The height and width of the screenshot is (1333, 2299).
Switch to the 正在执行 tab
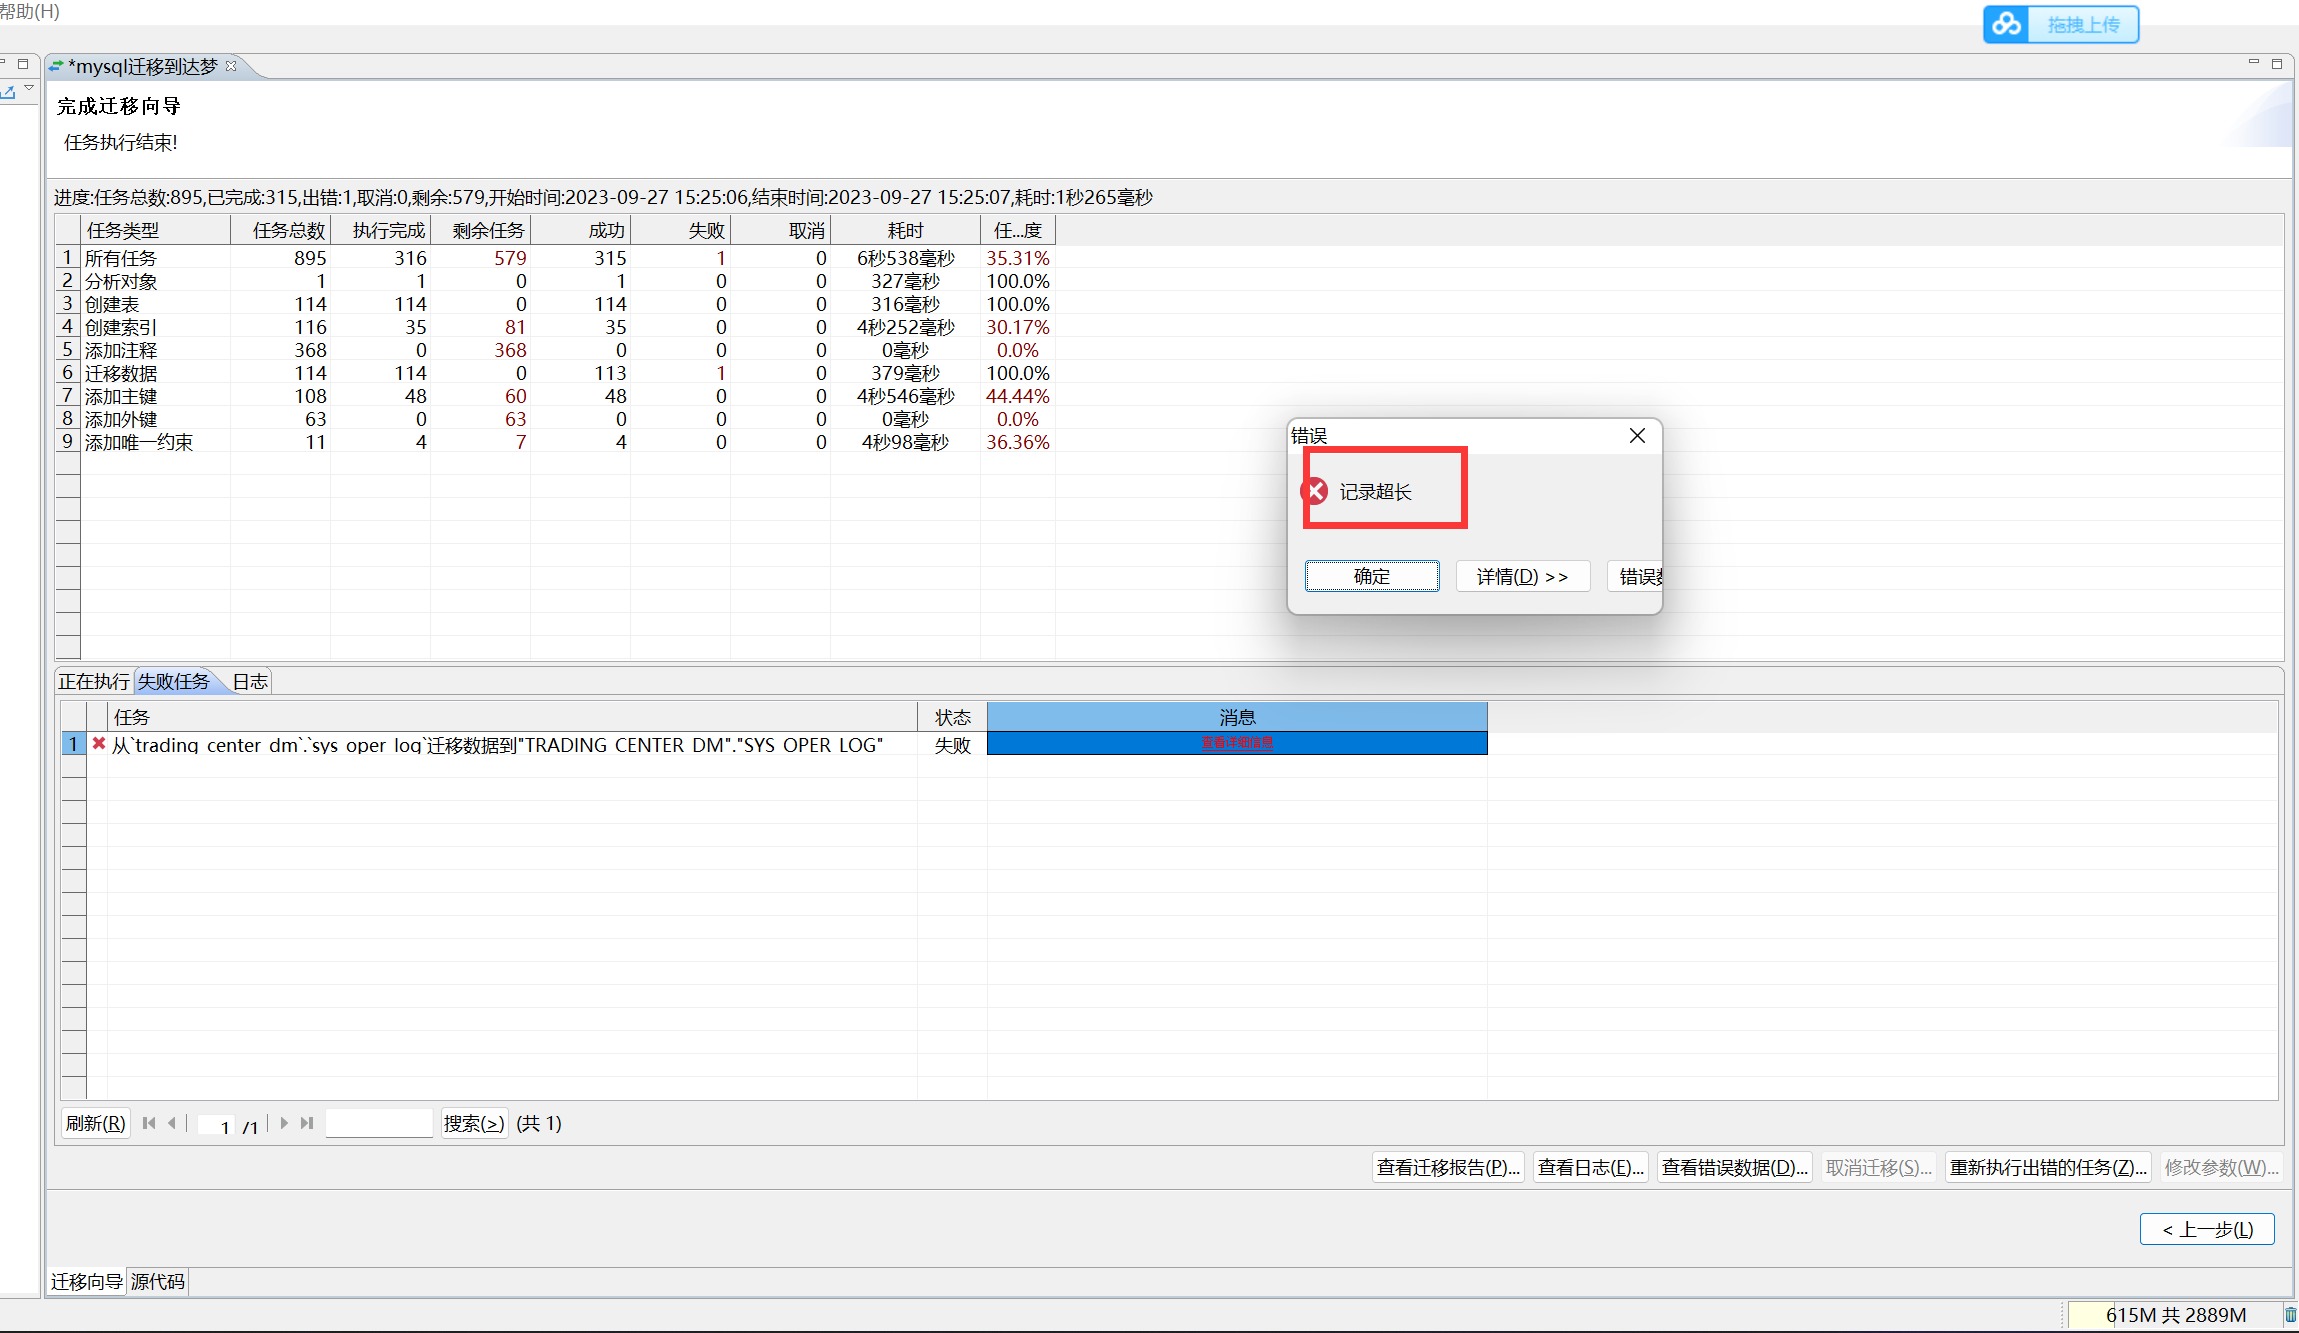coord(94,681)
